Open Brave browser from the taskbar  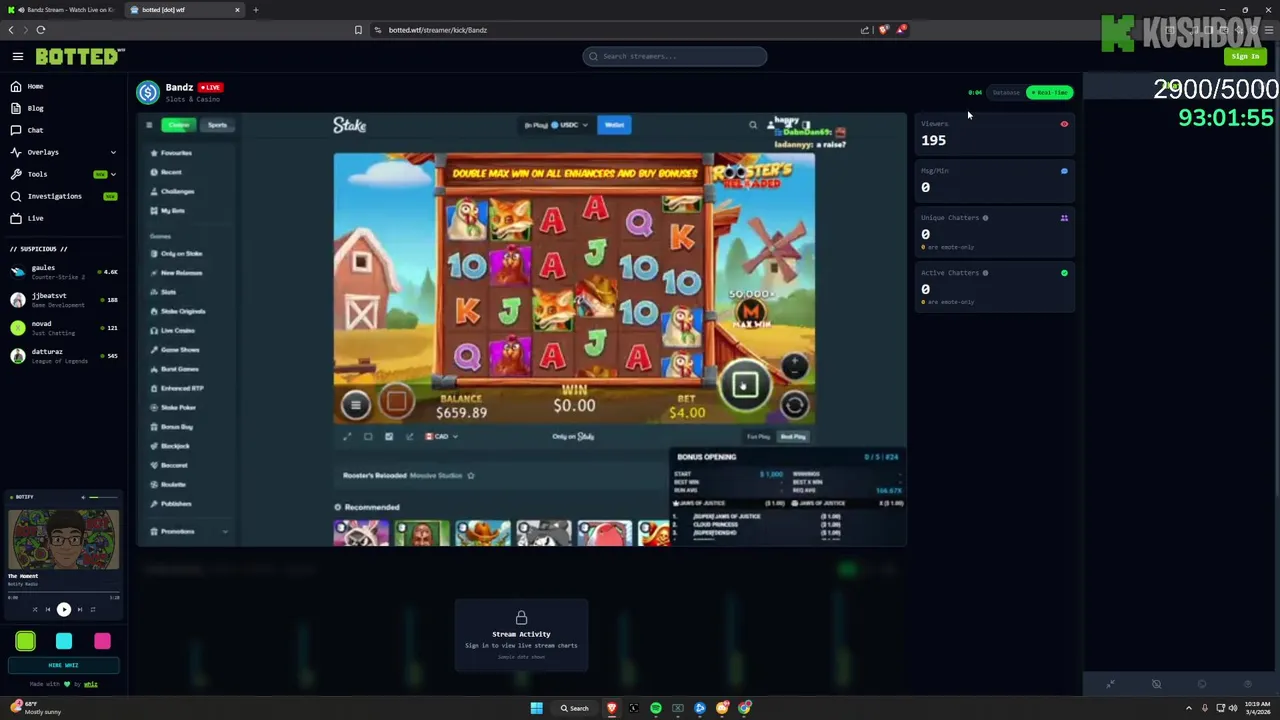611,708
